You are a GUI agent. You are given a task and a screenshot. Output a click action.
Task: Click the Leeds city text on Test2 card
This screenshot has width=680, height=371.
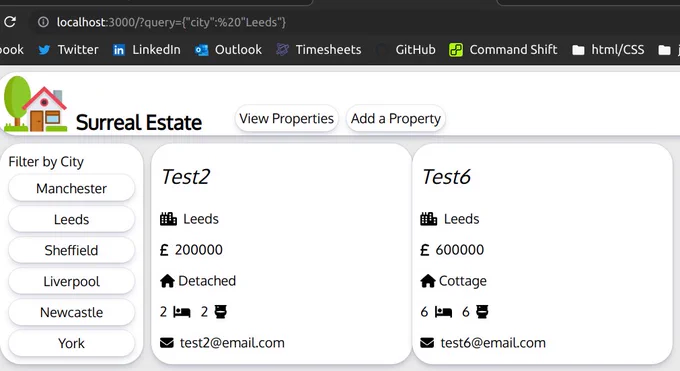pos(201,219)
